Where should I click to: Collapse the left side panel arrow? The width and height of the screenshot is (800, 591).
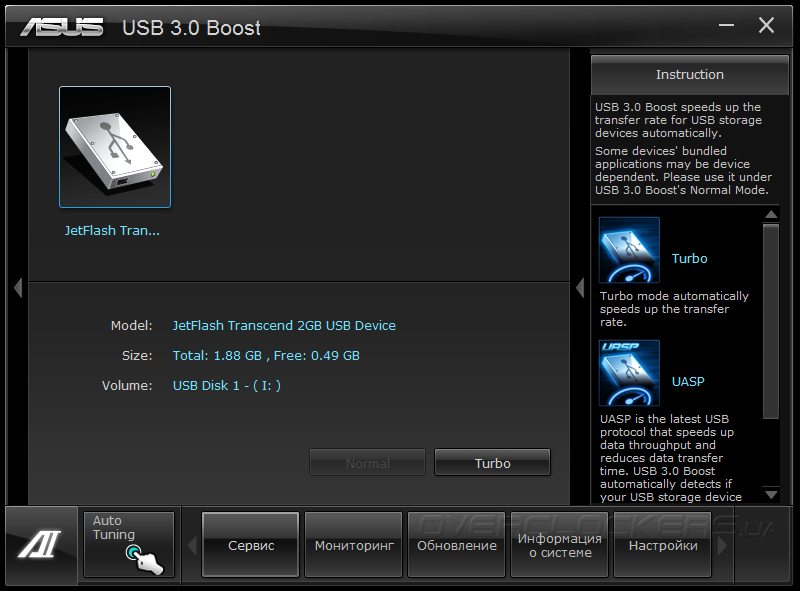[18, 288]
